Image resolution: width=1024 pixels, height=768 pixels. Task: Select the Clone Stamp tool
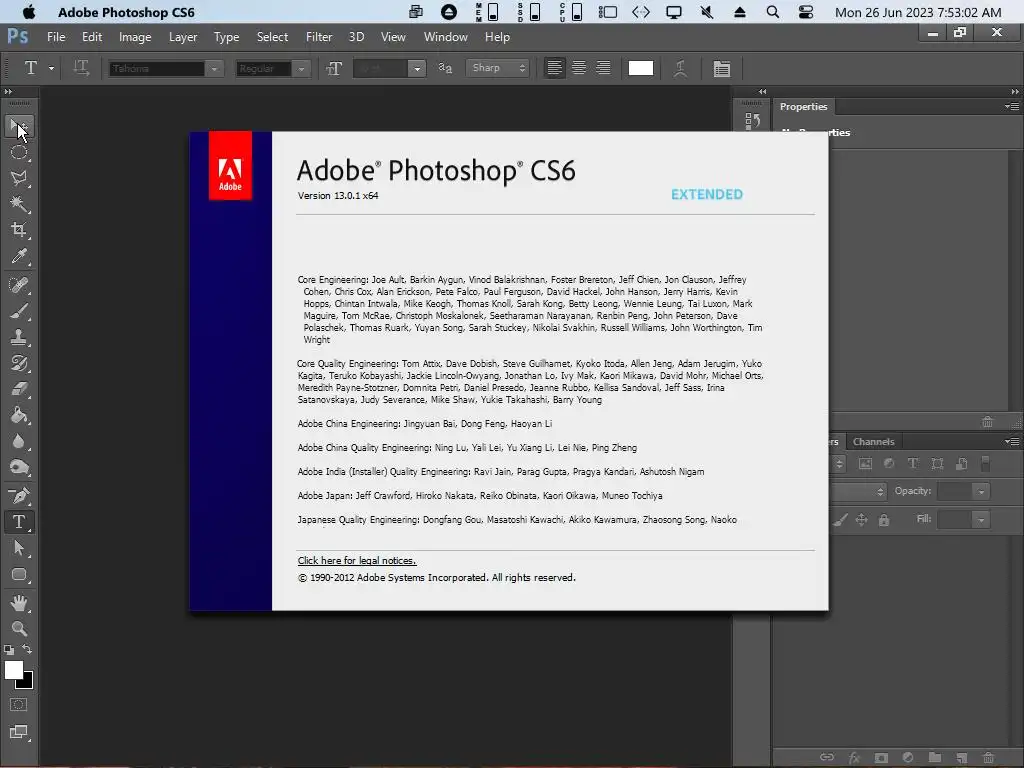point(19,337)
